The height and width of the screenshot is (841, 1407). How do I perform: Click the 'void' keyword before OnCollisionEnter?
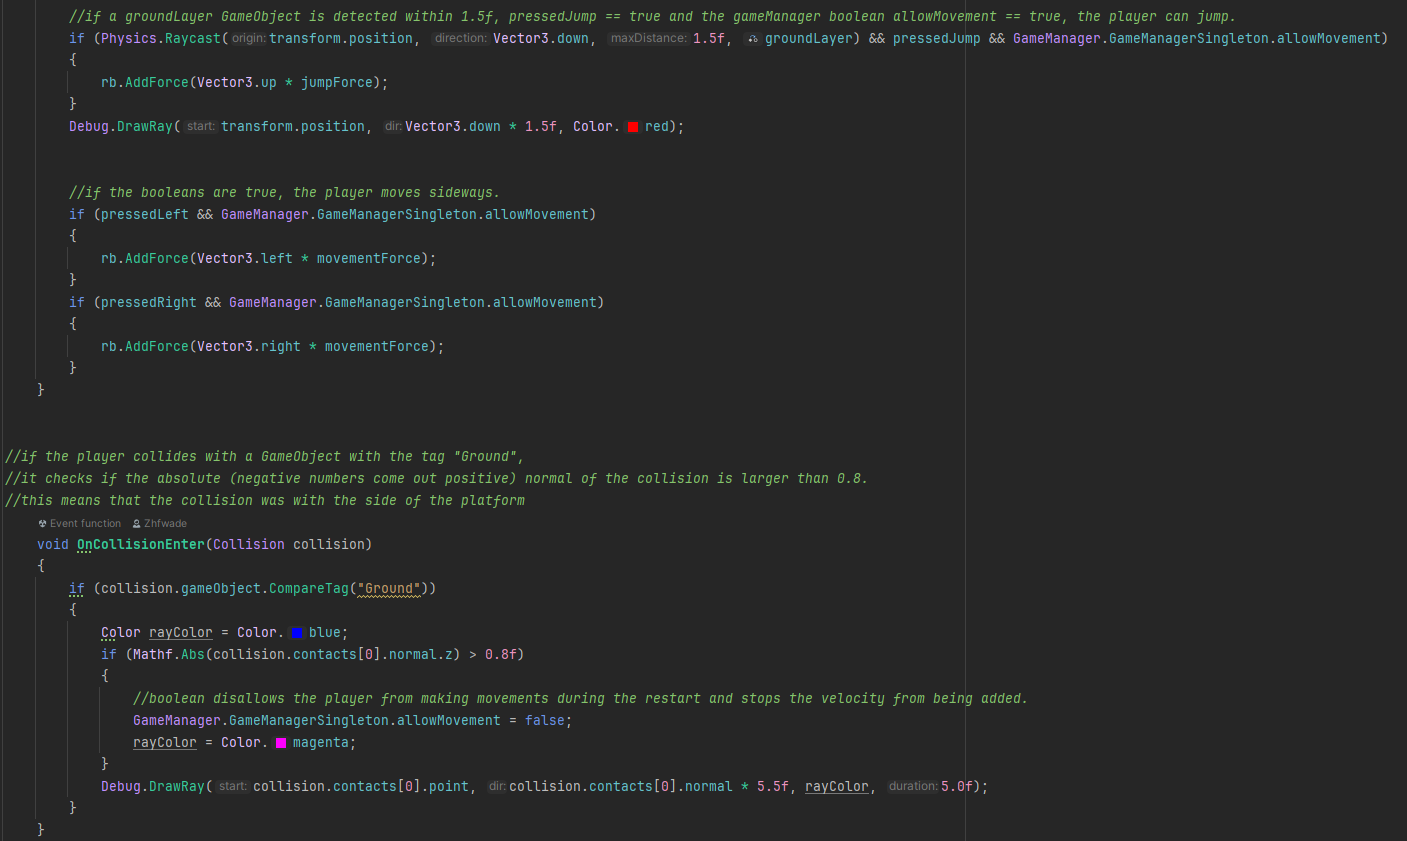(x=53, y=544)
